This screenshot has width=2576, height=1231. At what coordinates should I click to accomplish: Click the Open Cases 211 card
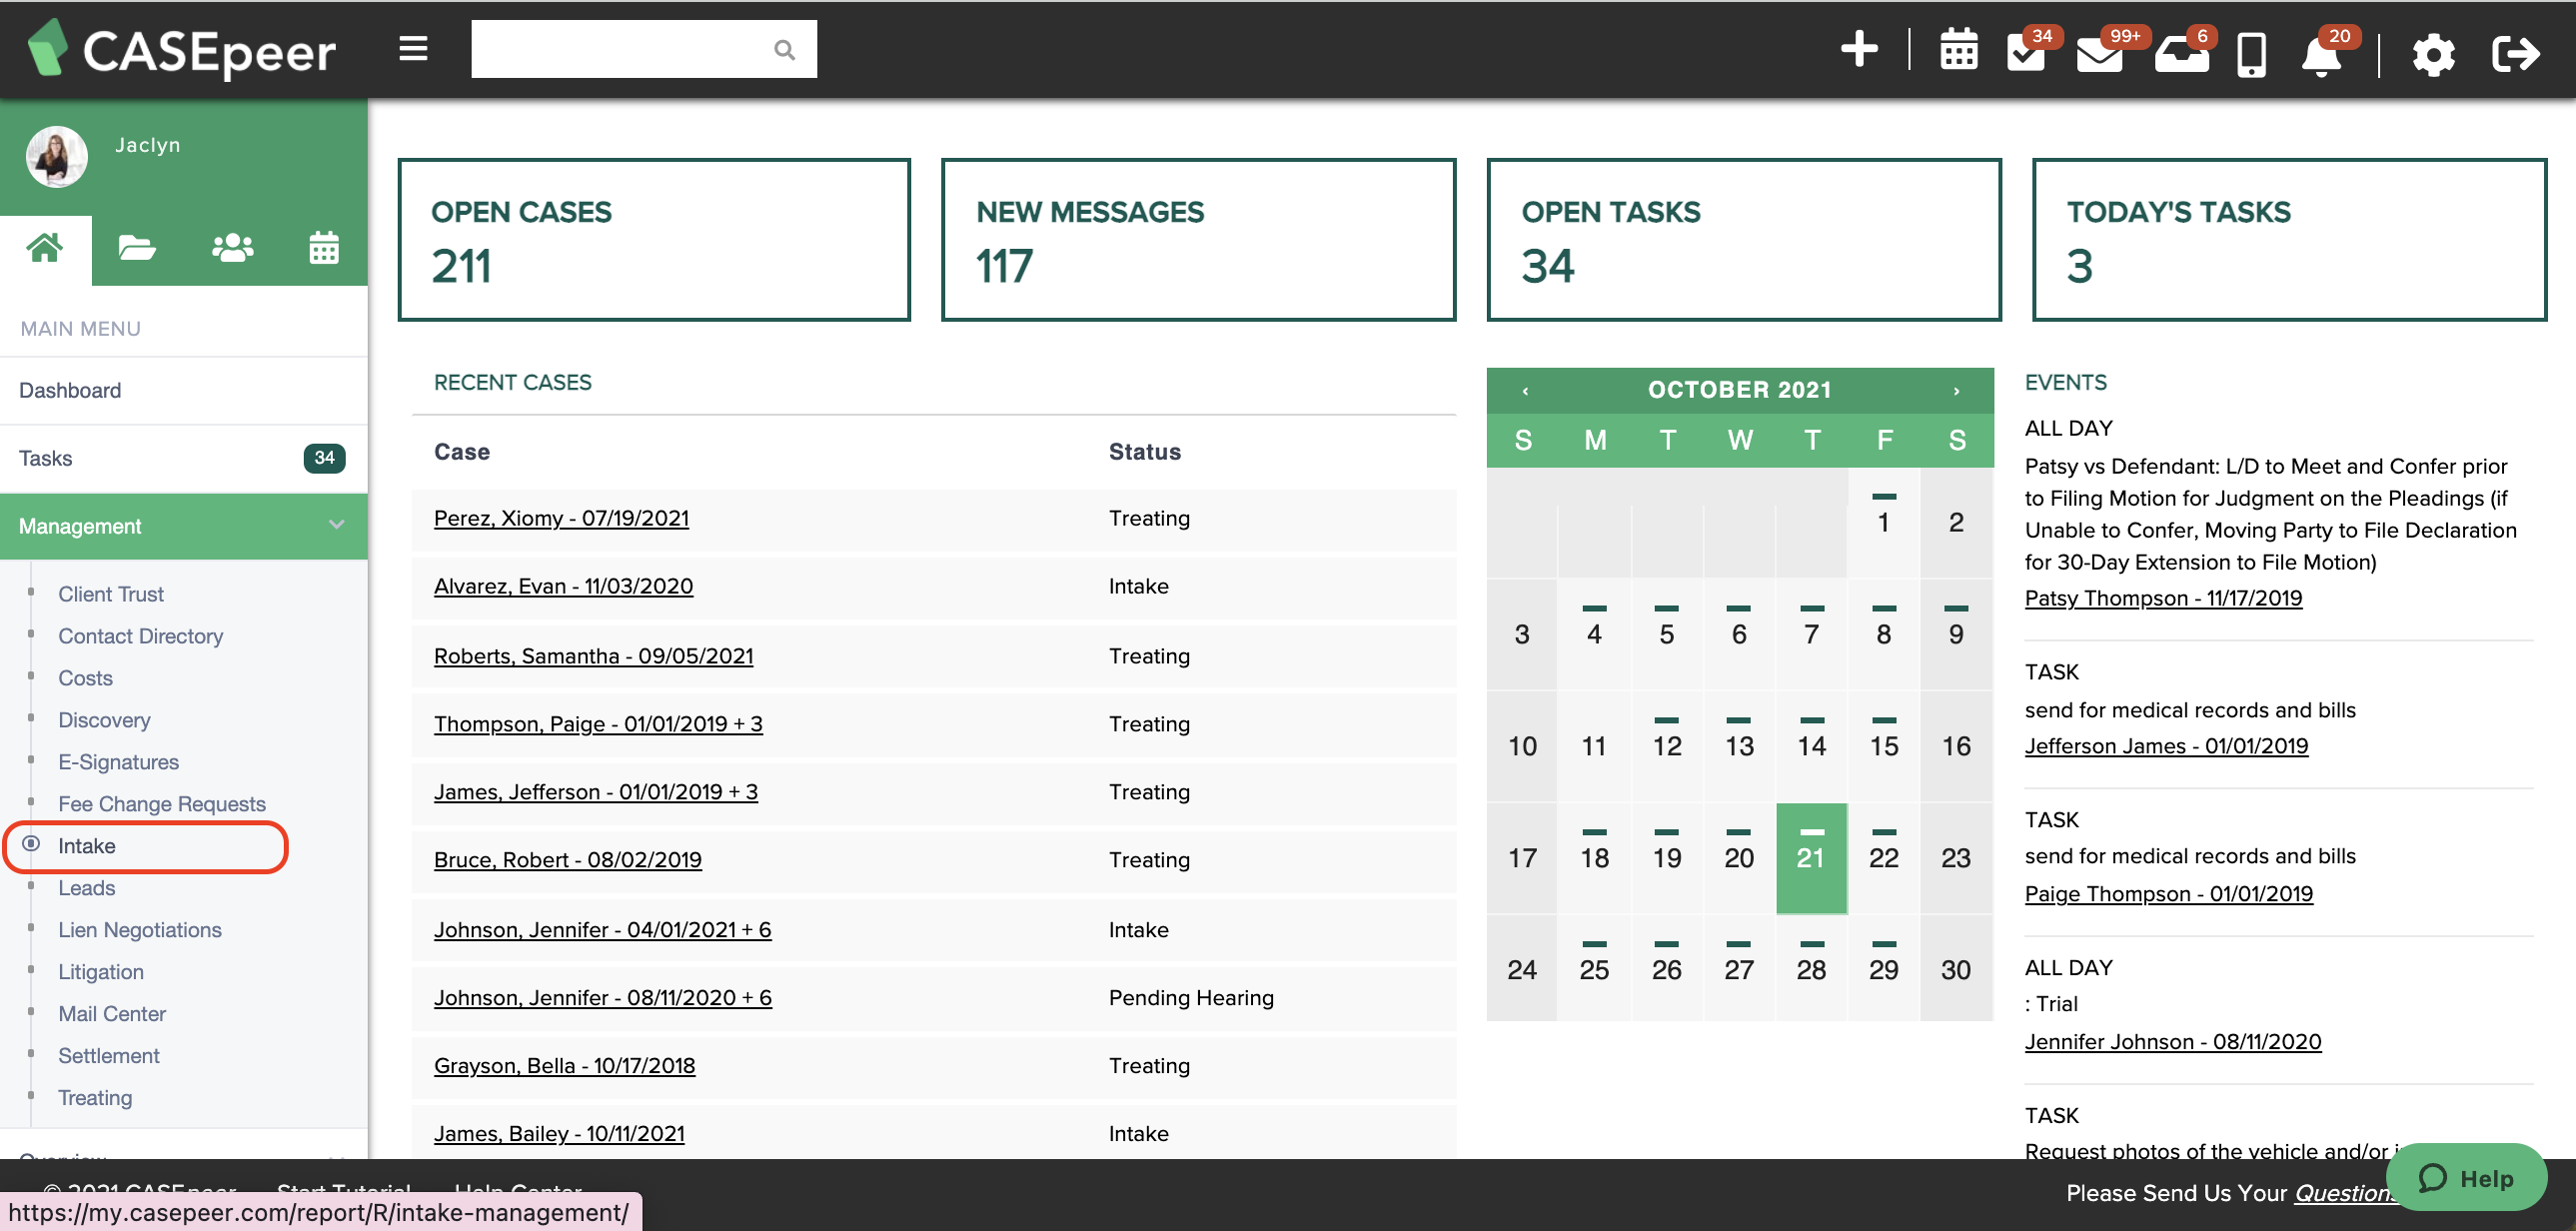tap(654, 240)
